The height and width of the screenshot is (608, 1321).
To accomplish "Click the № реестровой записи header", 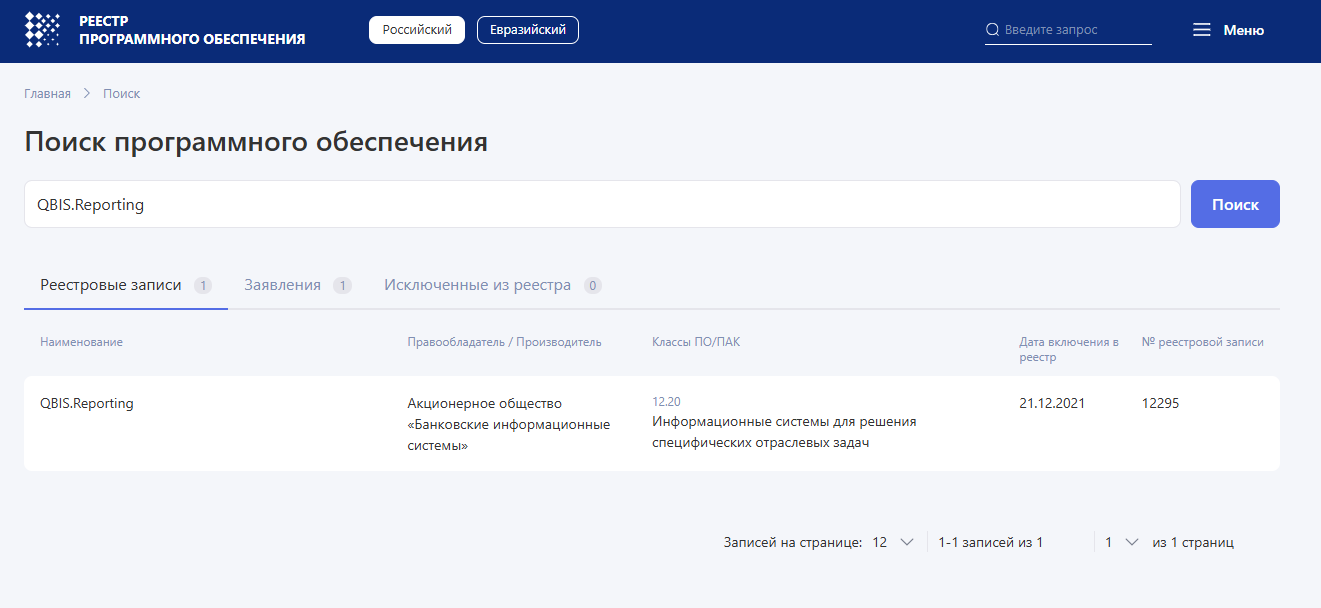I will click(1203, 342).
